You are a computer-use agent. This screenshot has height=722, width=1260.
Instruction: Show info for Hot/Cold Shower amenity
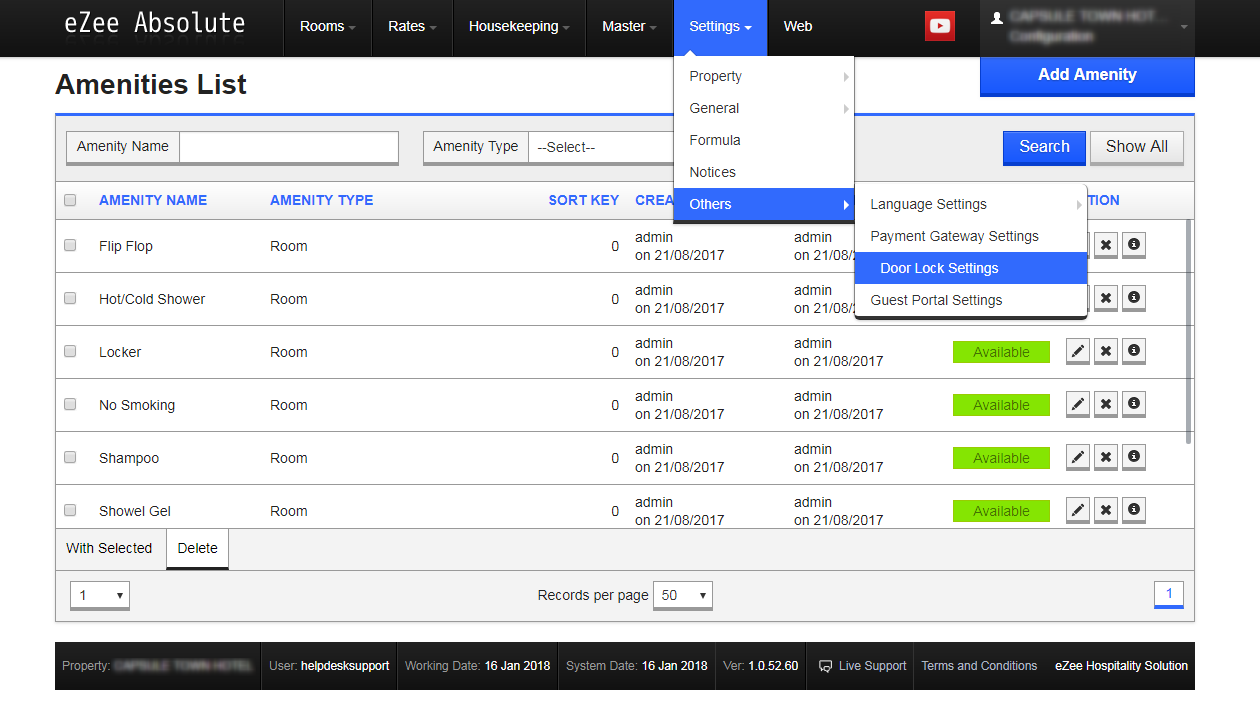1134,299
